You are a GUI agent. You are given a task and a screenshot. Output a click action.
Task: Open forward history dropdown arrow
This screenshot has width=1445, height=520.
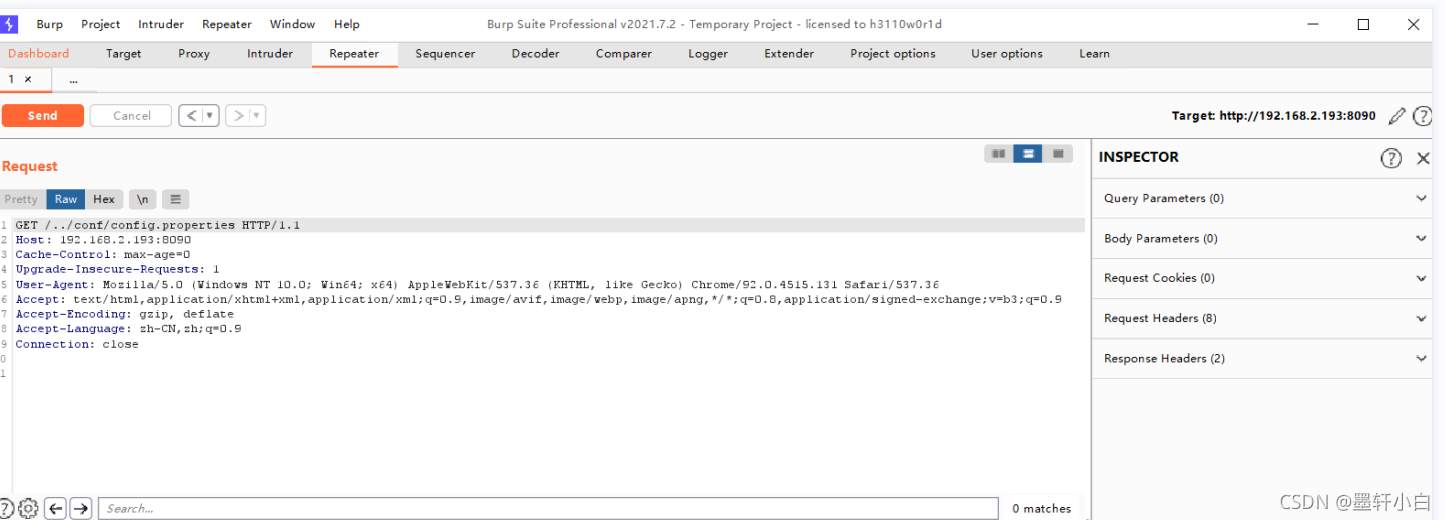tap(257, 116)
